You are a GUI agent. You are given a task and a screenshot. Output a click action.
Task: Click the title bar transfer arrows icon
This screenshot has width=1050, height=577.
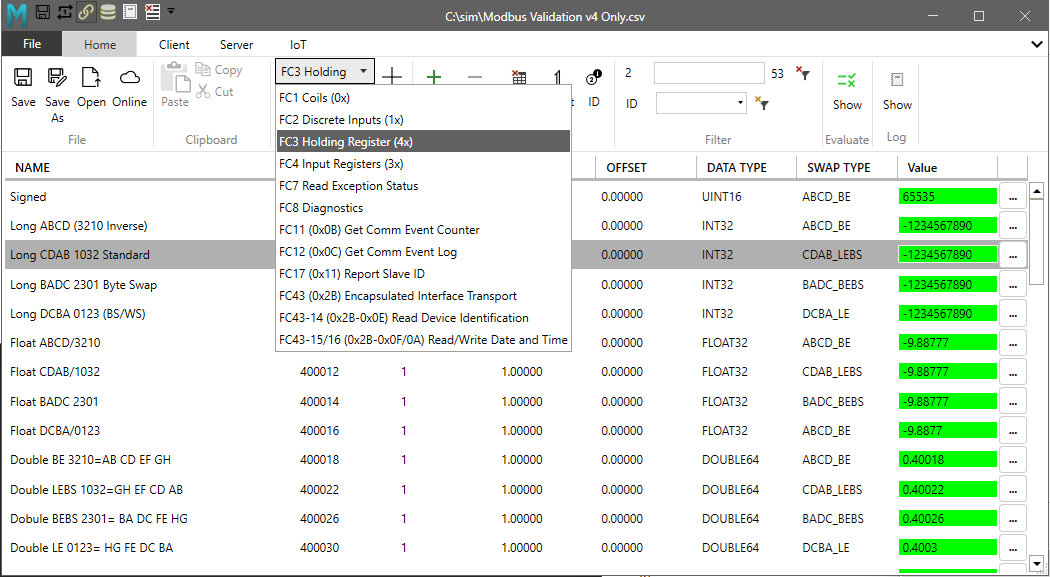(x=64, y=12)
